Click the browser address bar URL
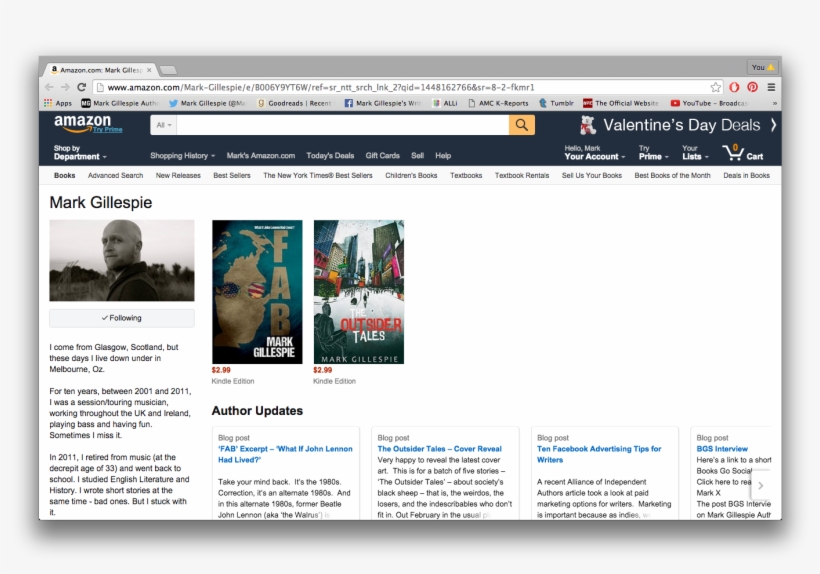Screen dimensions: 820x574 [x=321, y=87]
